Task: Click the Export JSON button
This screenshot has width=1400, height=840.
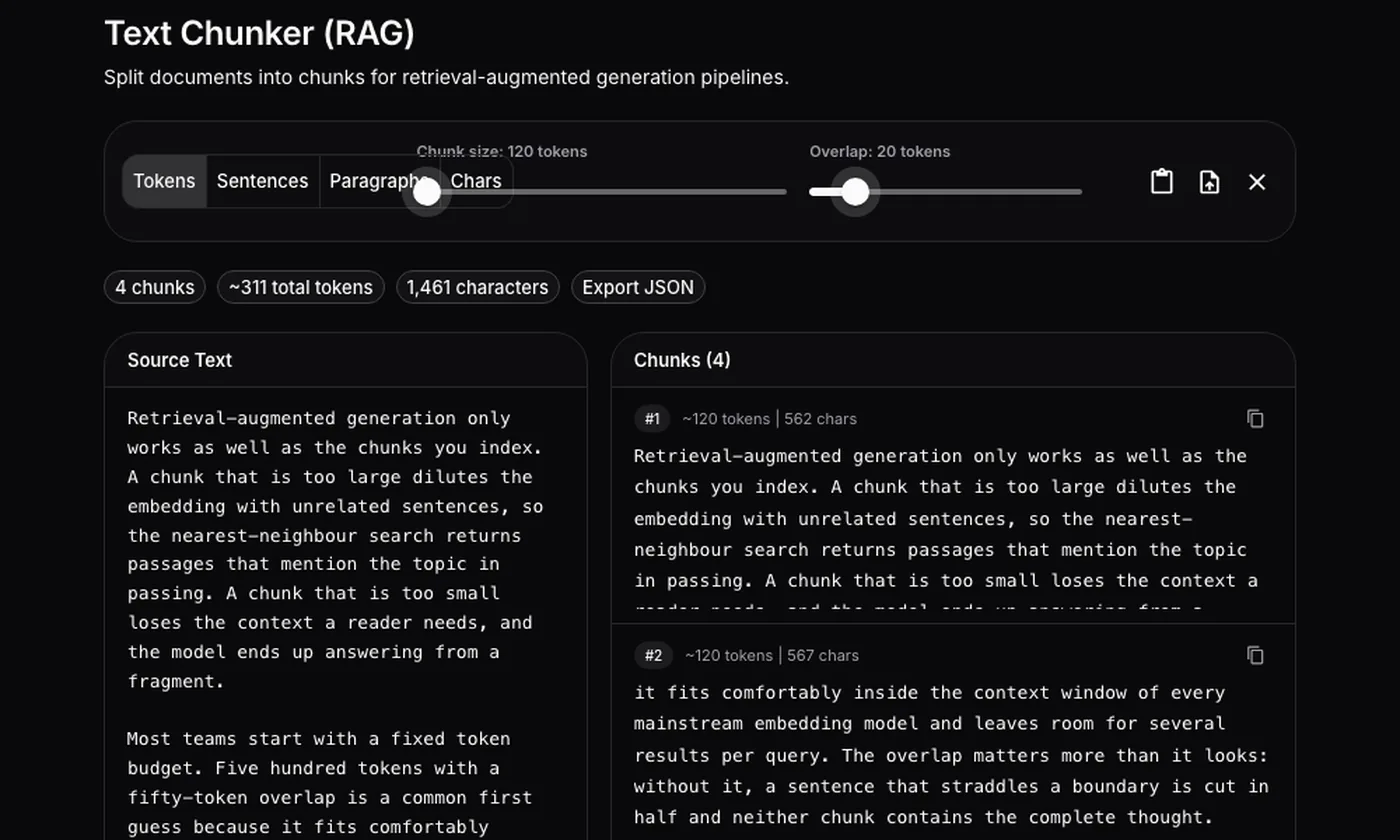Action: pos(638,287)
